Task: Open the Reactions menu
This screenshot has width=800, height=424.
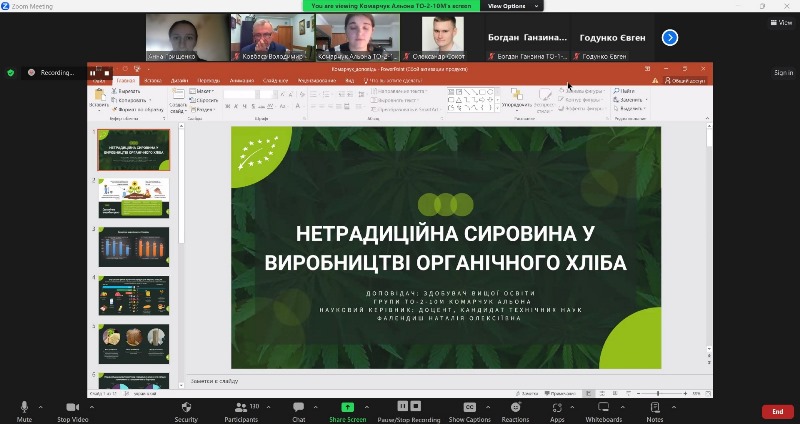Action: point(515,407)
